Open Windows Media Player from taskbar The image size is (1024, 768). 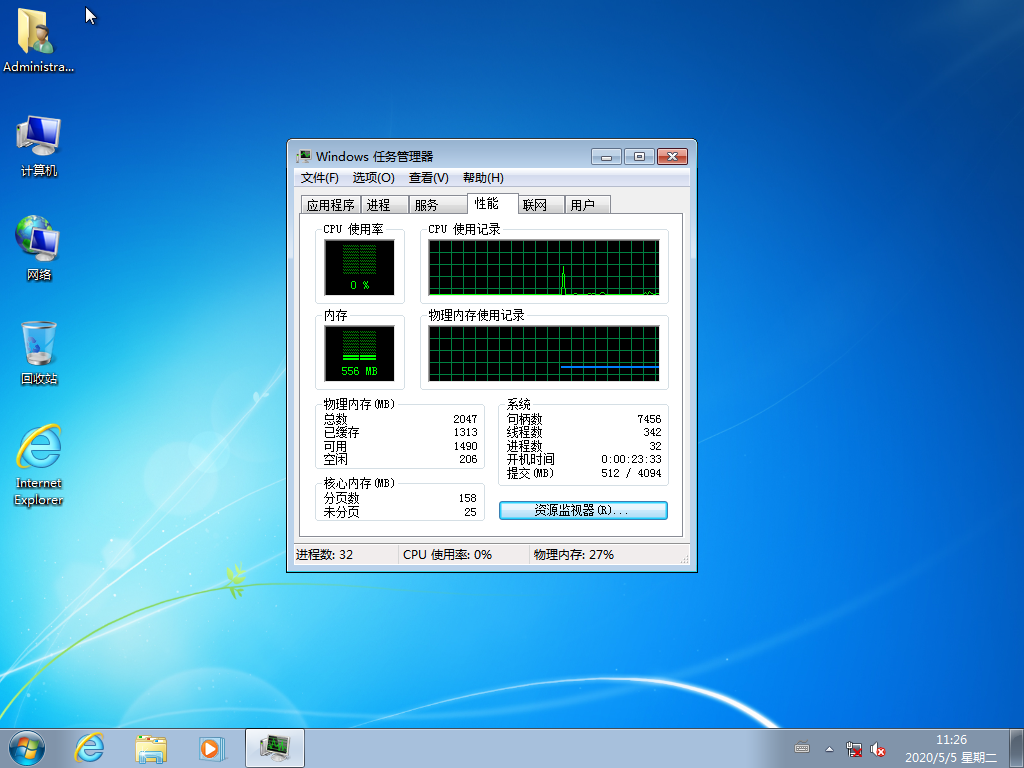coord(212,748)
